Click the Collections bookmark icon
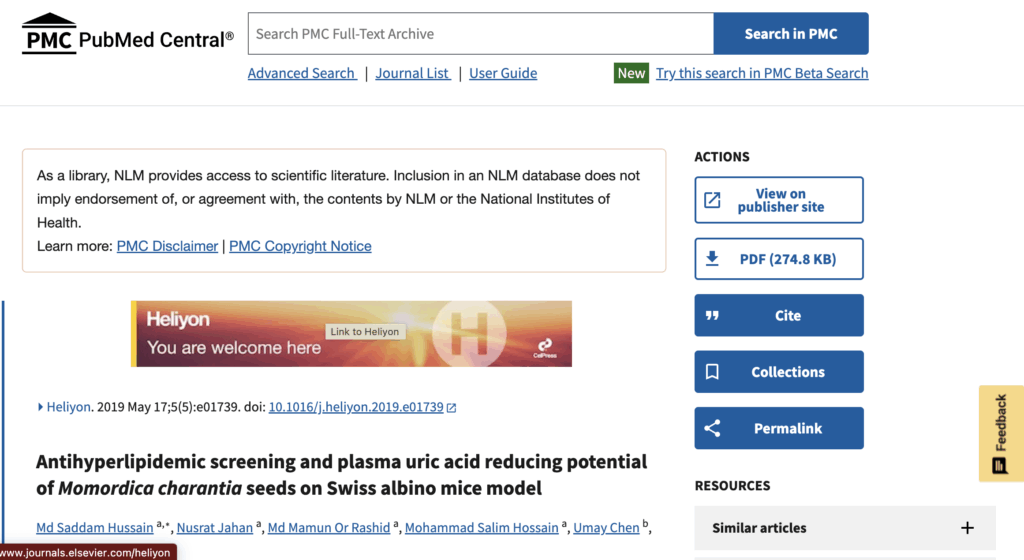 click(712, 372)
